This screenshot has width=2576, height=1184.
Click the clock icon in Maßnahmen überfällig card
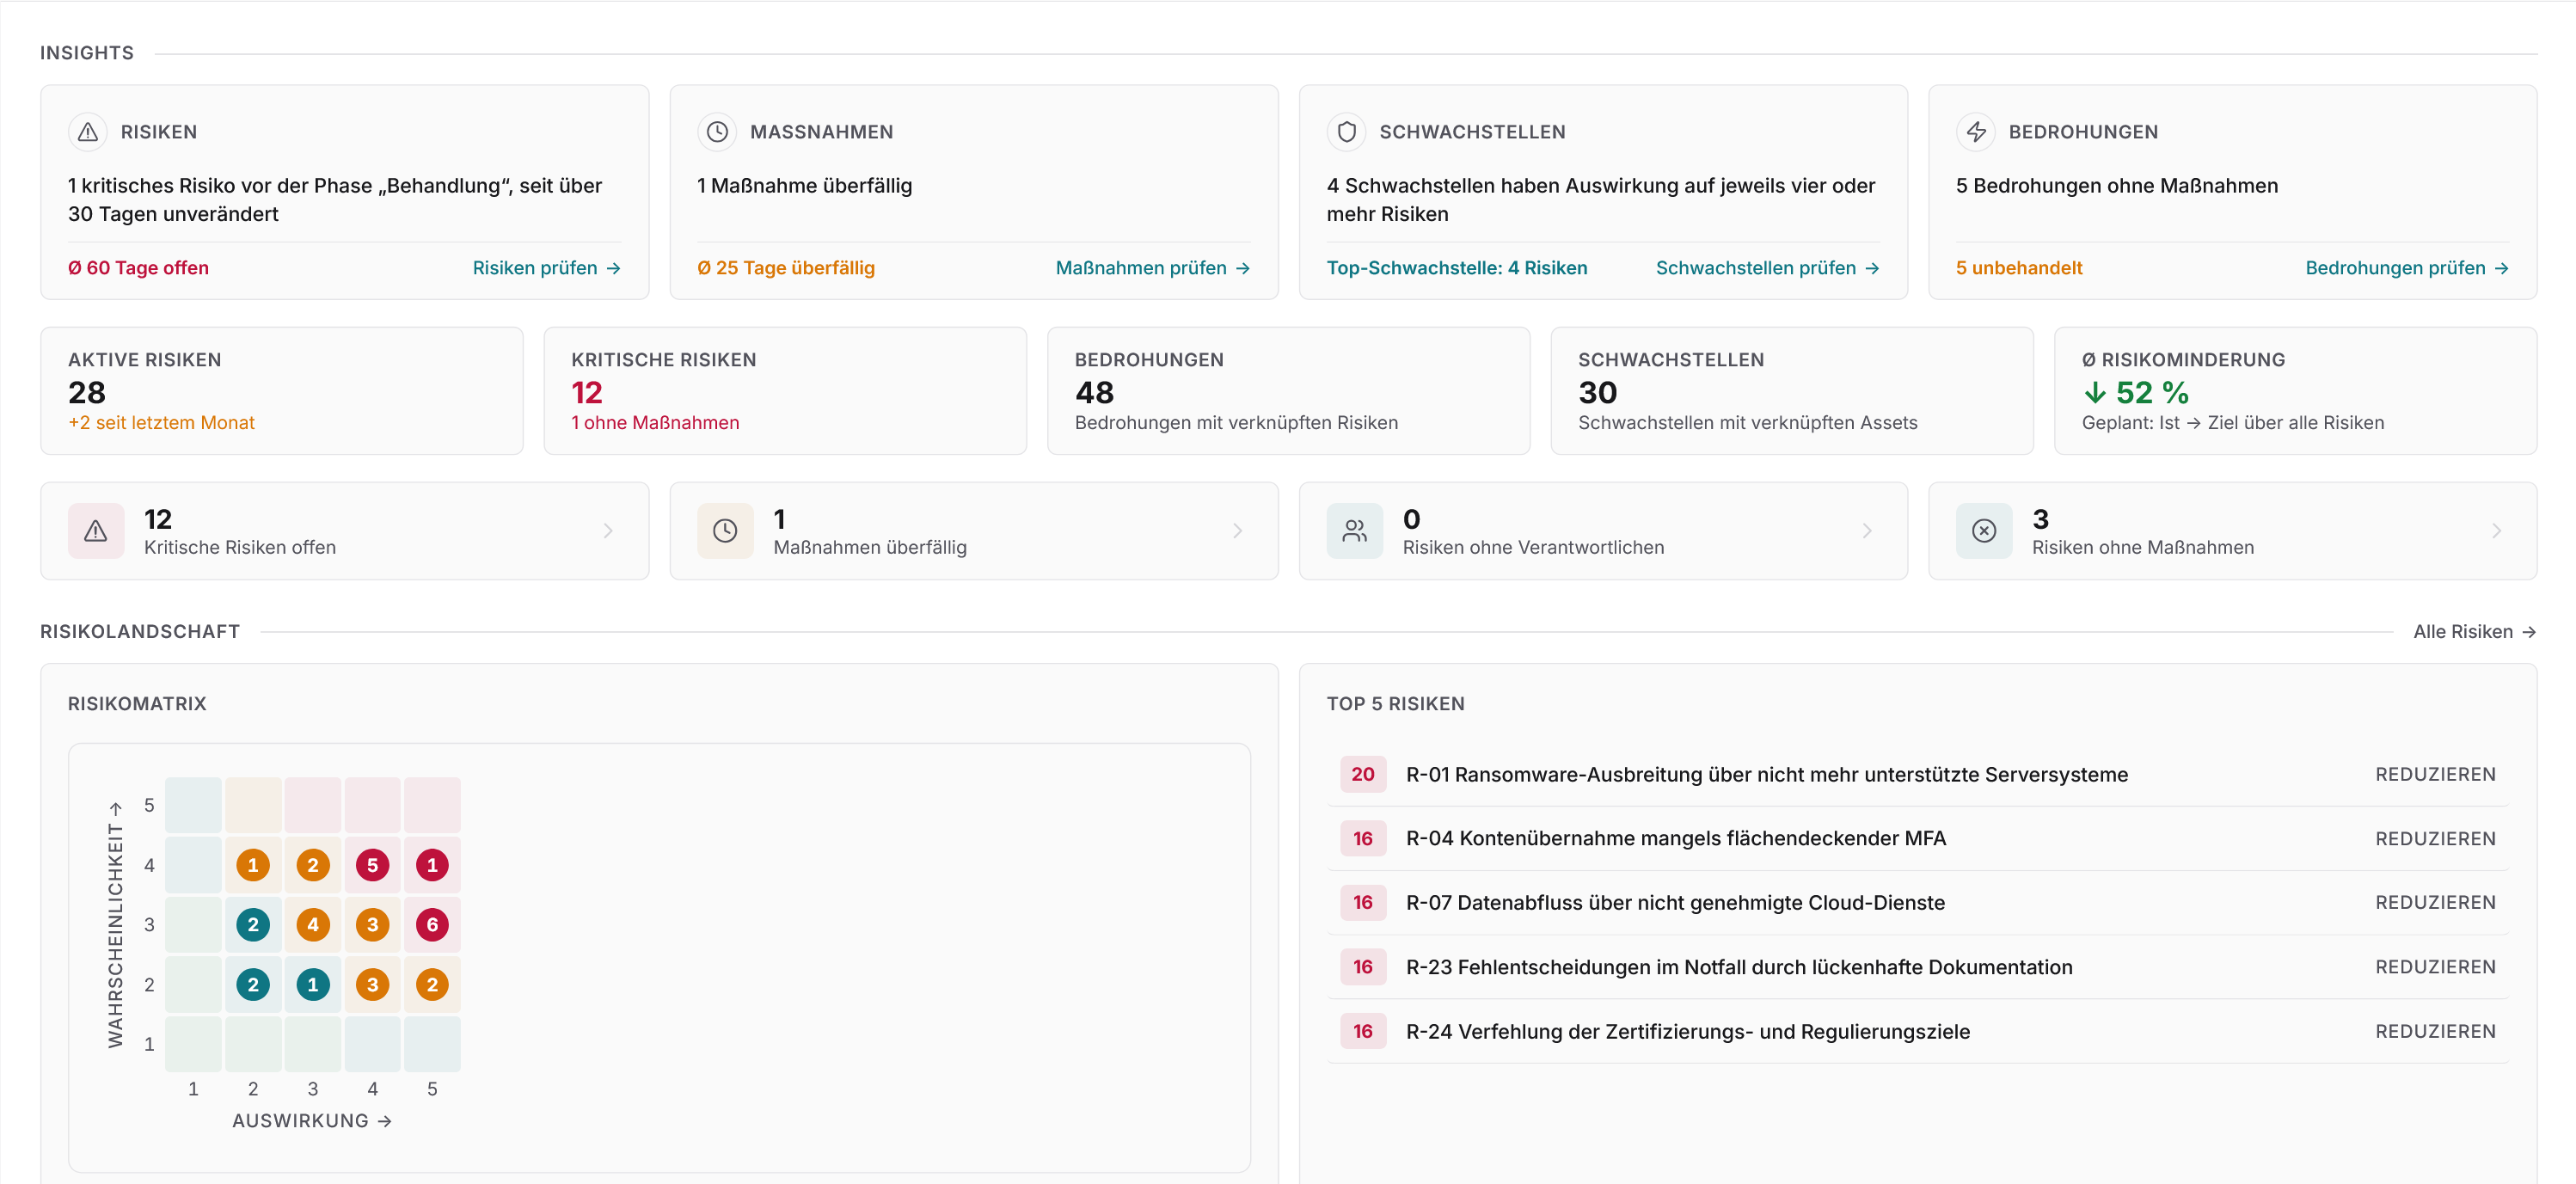point(725,531)
